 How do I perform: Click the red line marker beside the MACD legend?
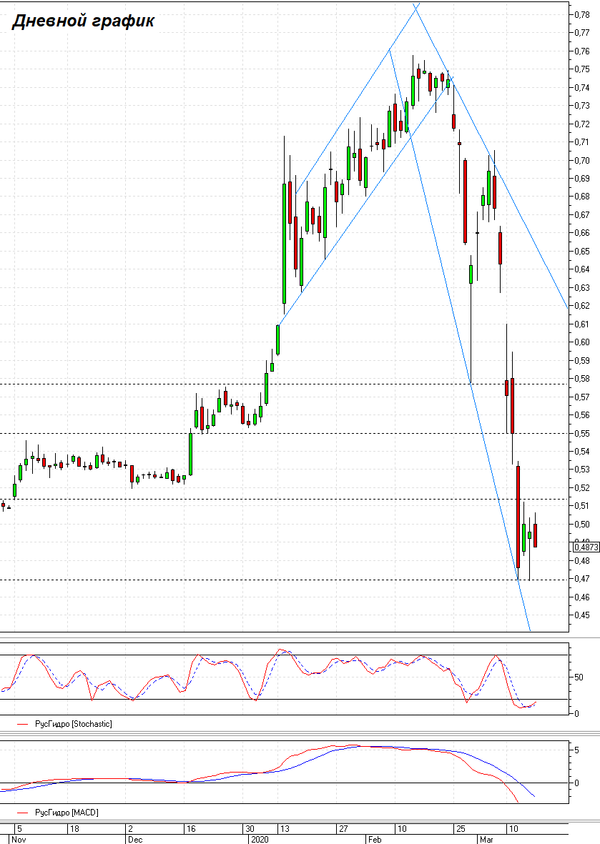22,813
